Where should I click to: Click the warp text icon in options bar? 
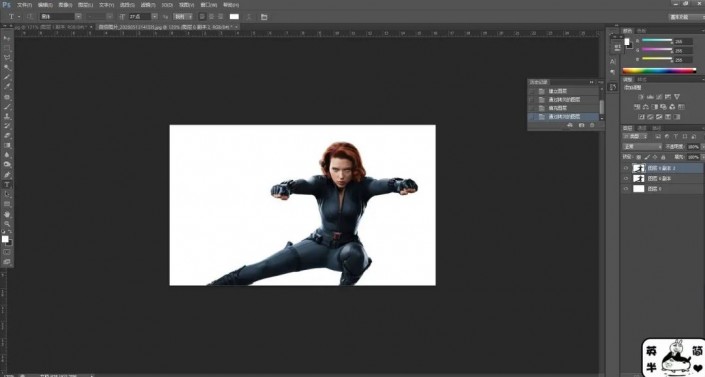click(x=249, y=17)
